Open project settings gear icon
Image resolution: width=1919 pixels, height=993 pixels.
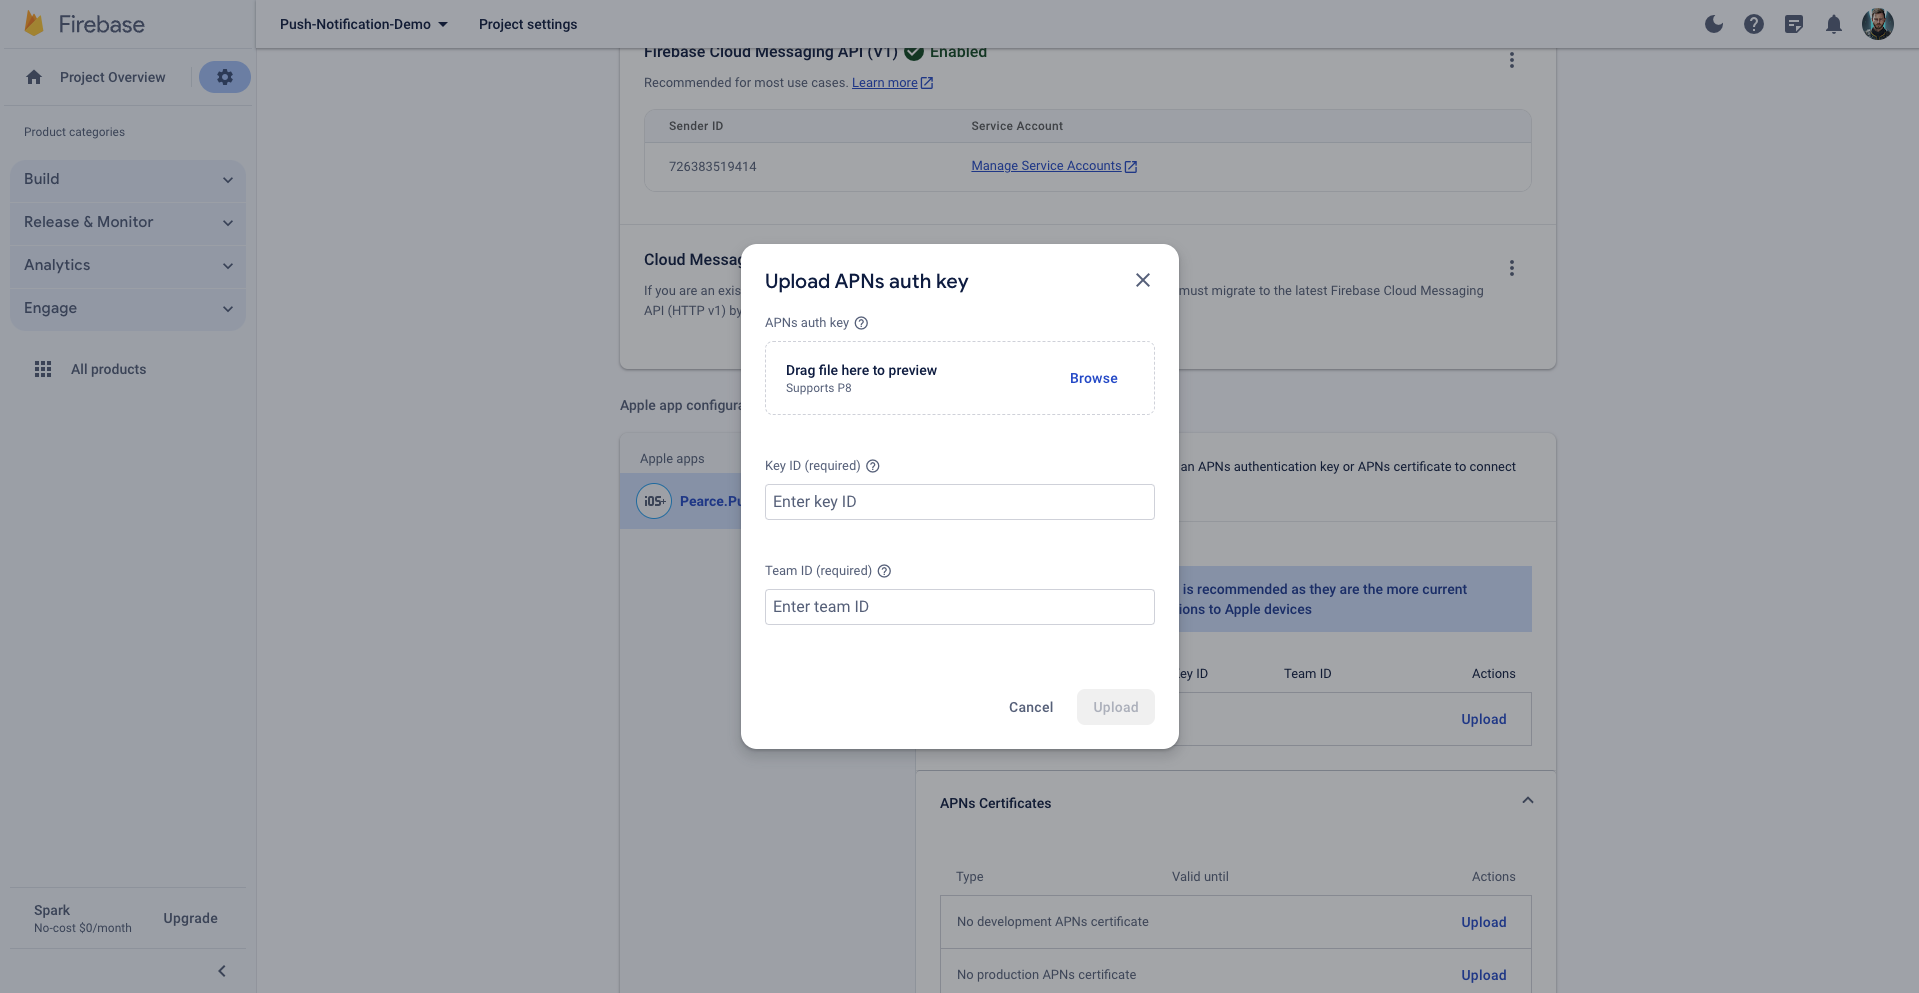tap(225, 77)
